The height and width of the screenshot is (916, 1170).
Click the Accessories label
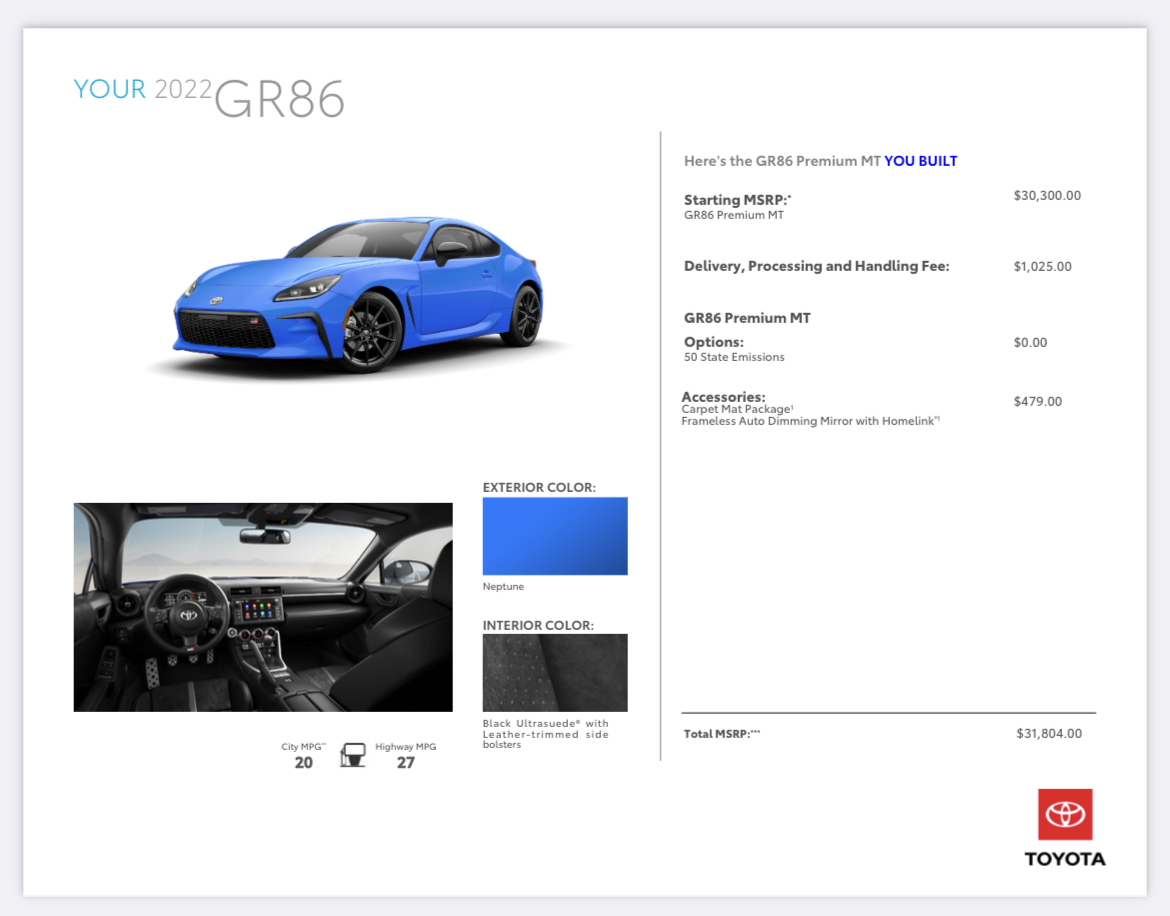[x=723, y=397]
